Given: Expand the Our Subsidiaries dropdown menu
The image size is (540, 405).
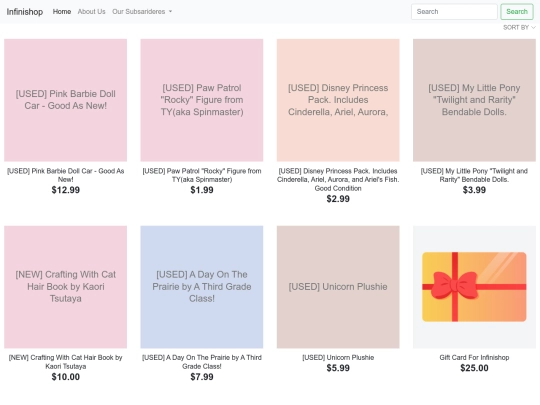Looking at the screenshot, I should (142, 12).
